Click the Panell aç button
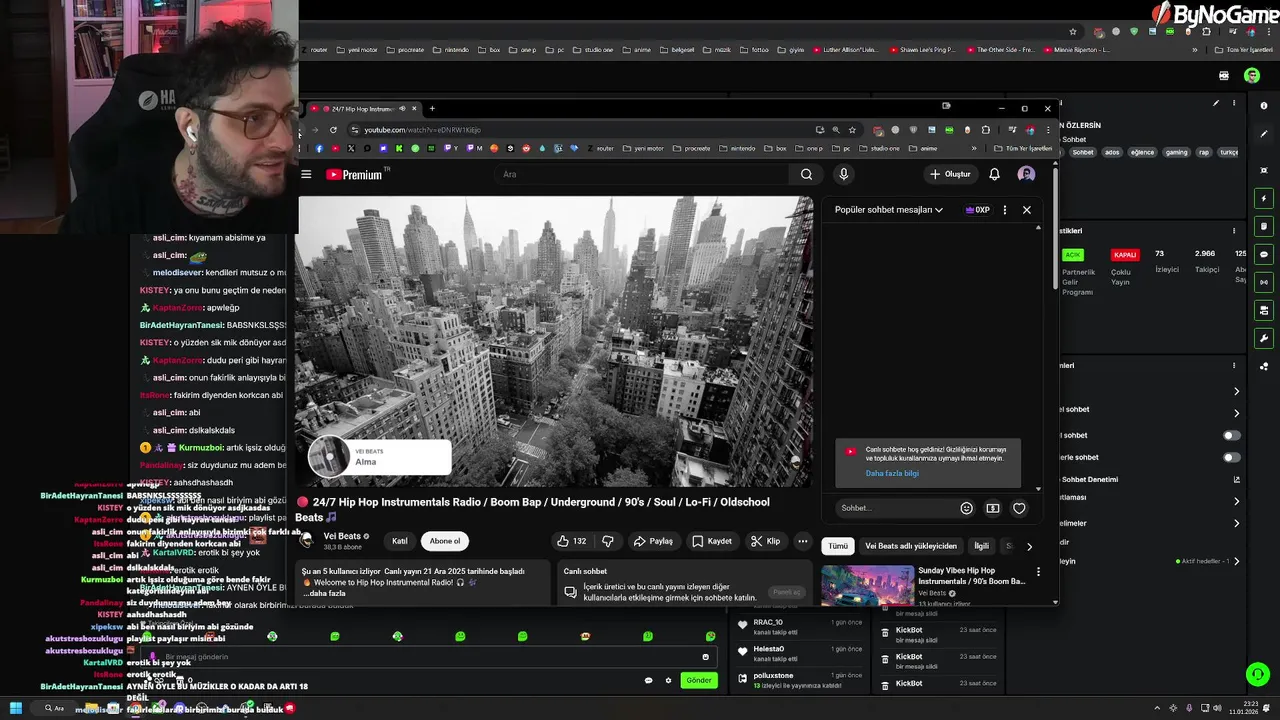The image size is (1280, 720). (x=787, y=592)
